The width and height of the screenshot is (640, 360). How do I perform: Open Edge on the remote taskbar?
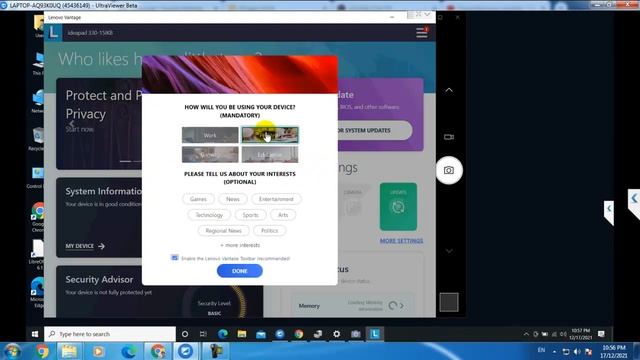223,334
